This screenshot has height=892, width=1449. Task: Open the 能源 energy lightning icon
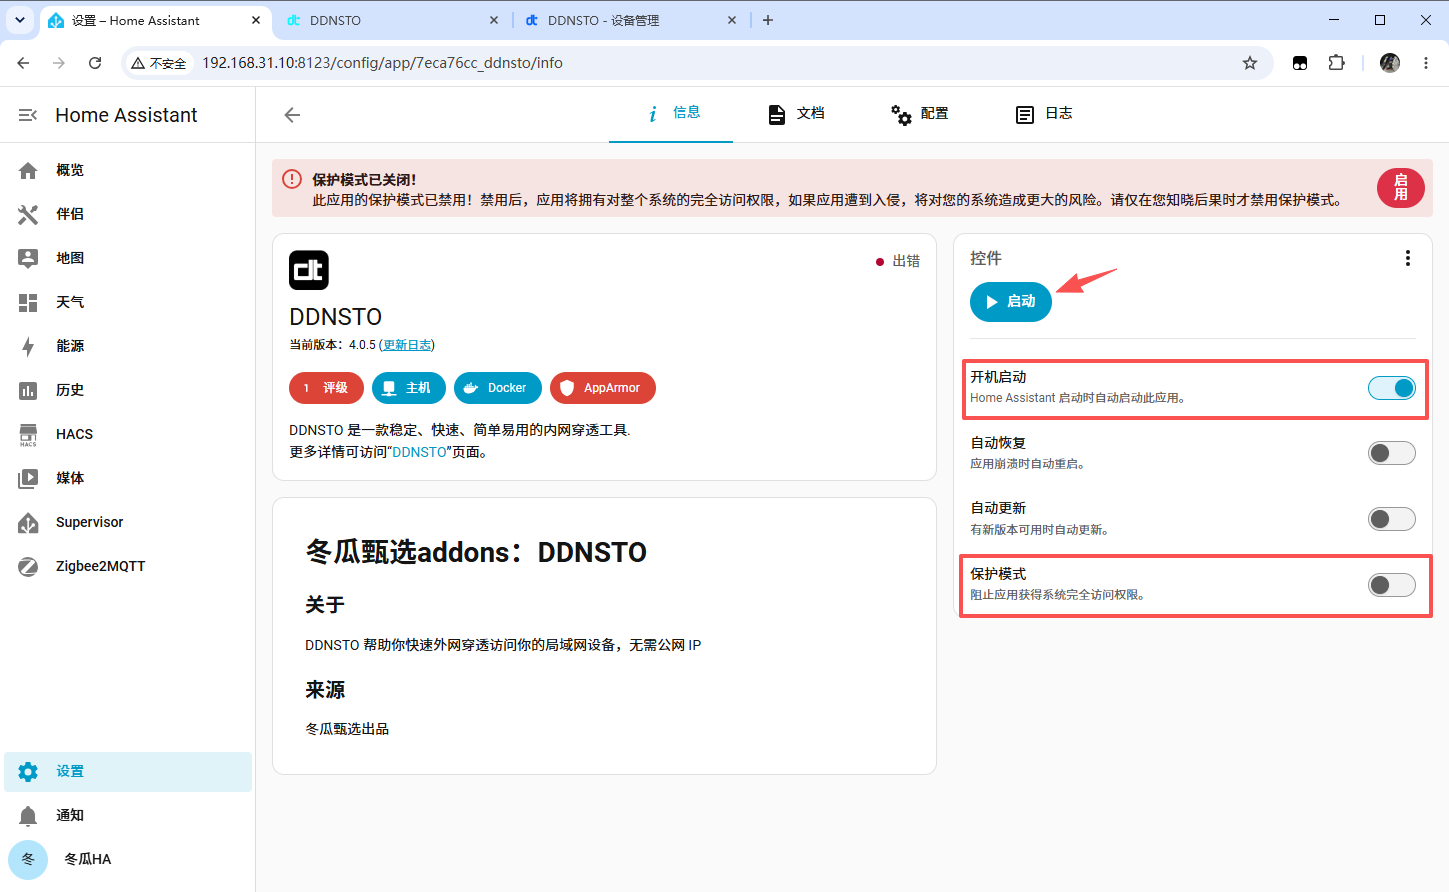point(28,346)
